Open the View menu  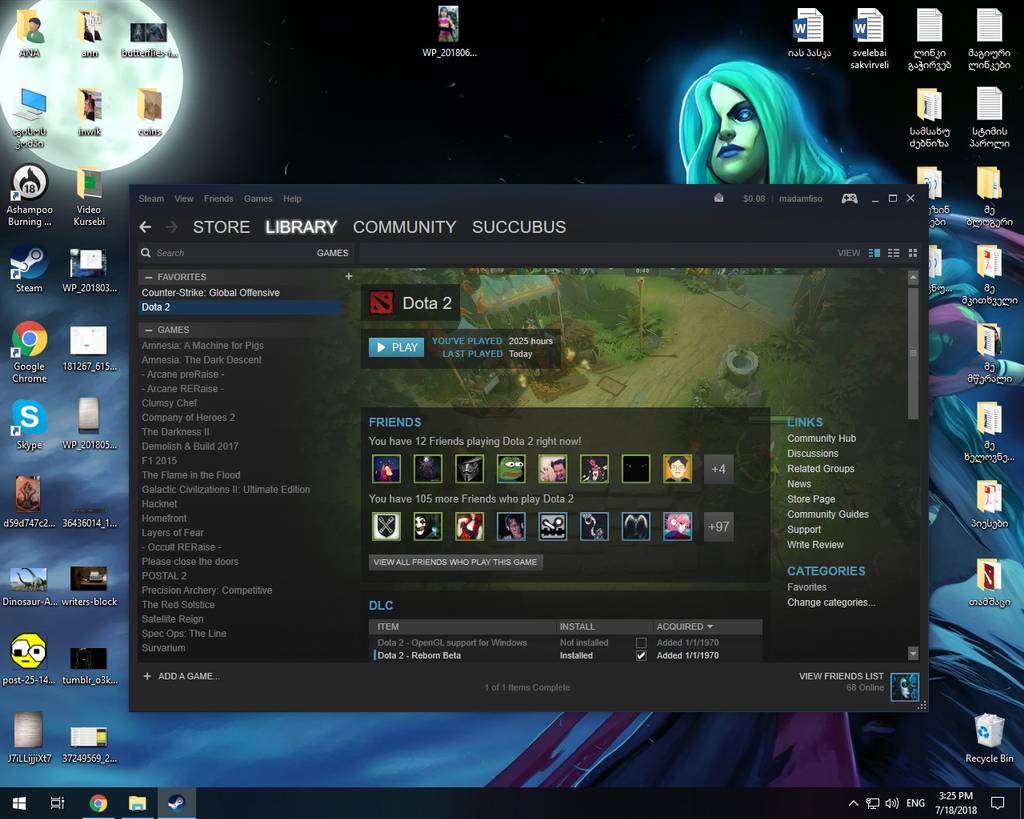[184, 199]
